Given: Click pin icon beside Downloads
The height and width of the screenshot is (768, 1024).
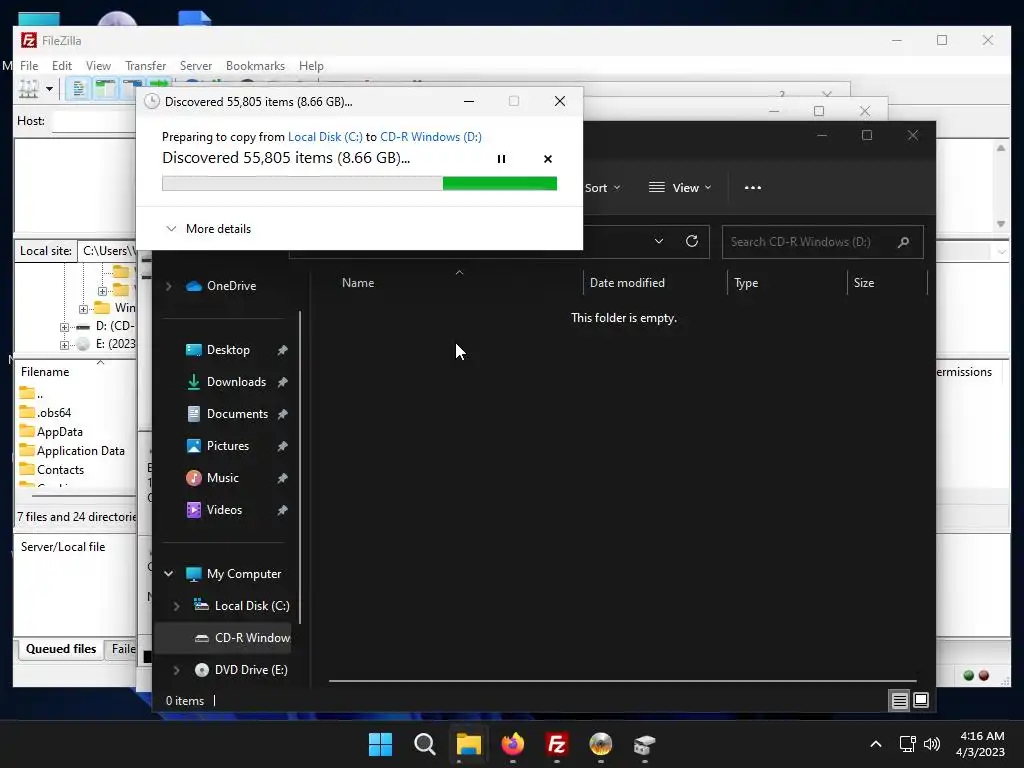Looking at the screenshot, I should (x=282, y=382).
